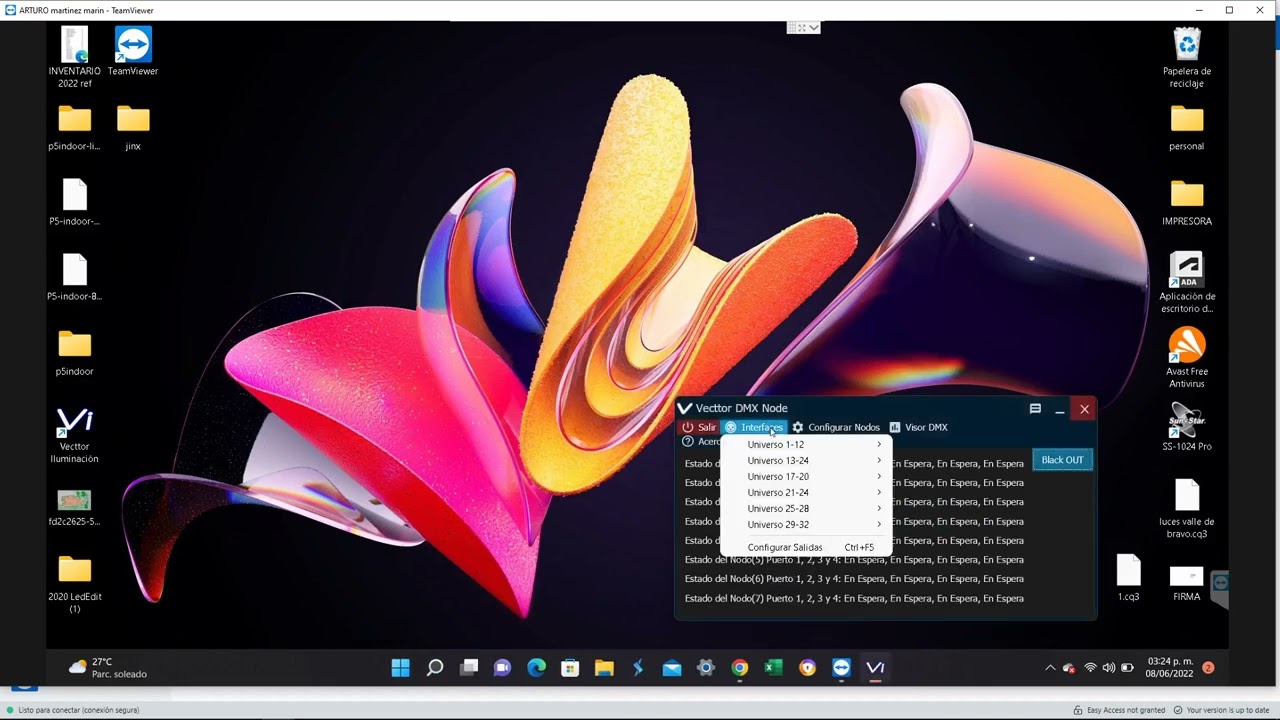
Task: Switch to Vecttor app in the taskbar
Action: coord(875,668)
